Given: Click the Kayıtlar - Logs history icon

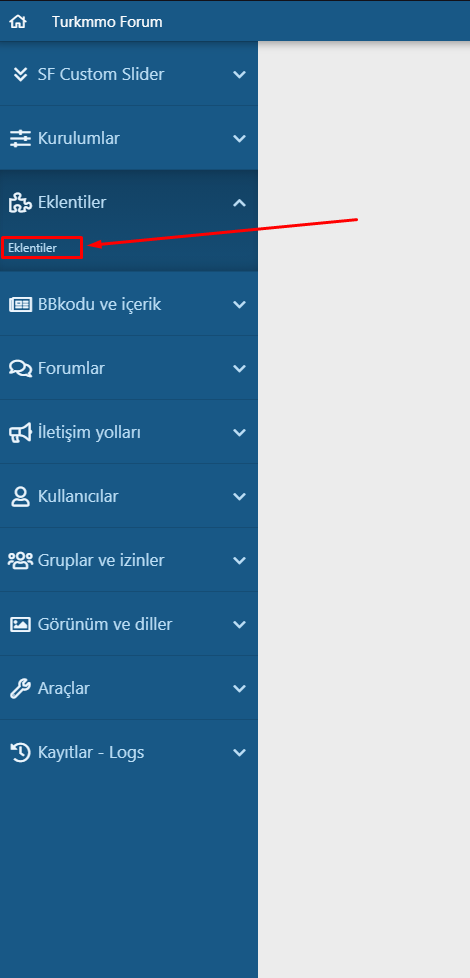Looking at the screenshot, I should [21, 752].
